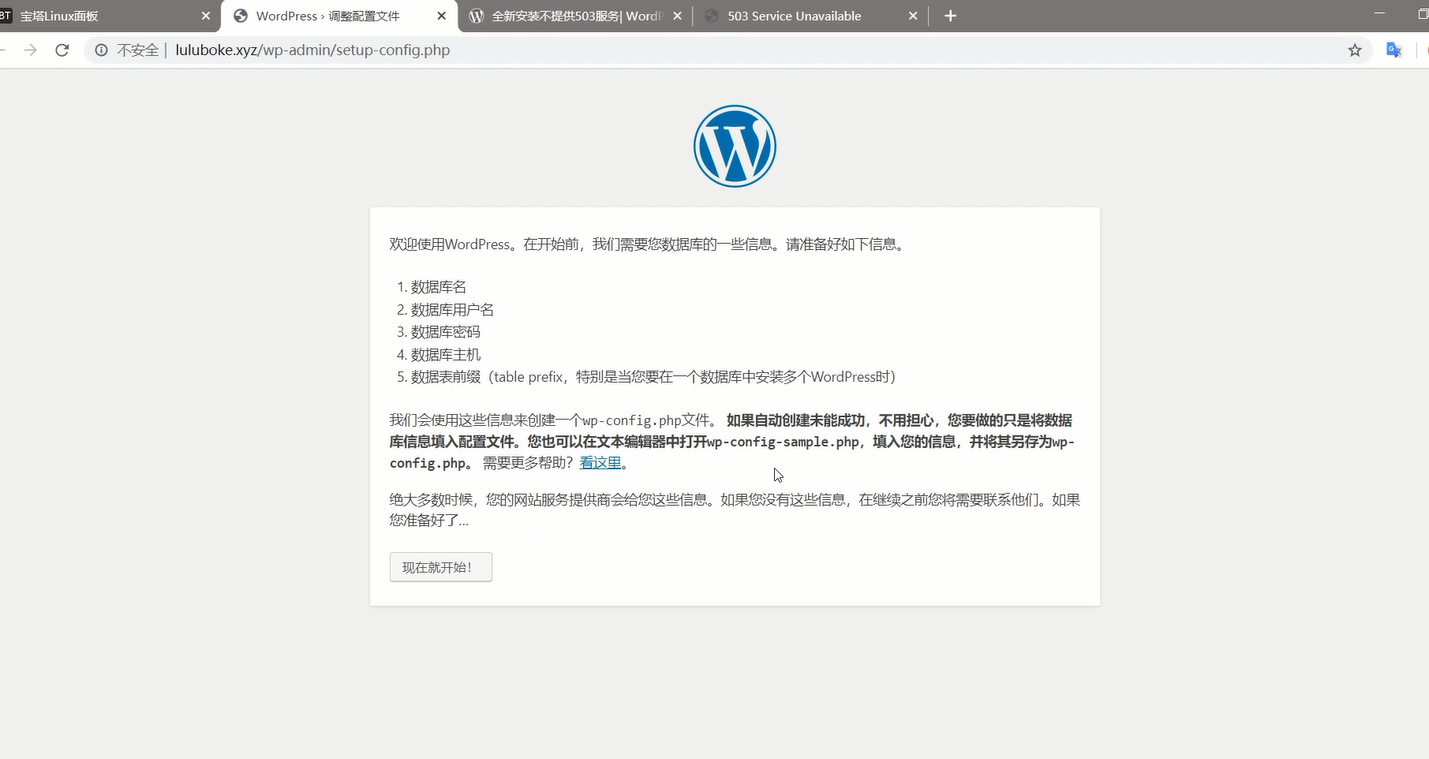Viewport: 1429px width, 759px height.
Task: Close the WordPress 调整配置文件 tab
Action: pos(442,16)
